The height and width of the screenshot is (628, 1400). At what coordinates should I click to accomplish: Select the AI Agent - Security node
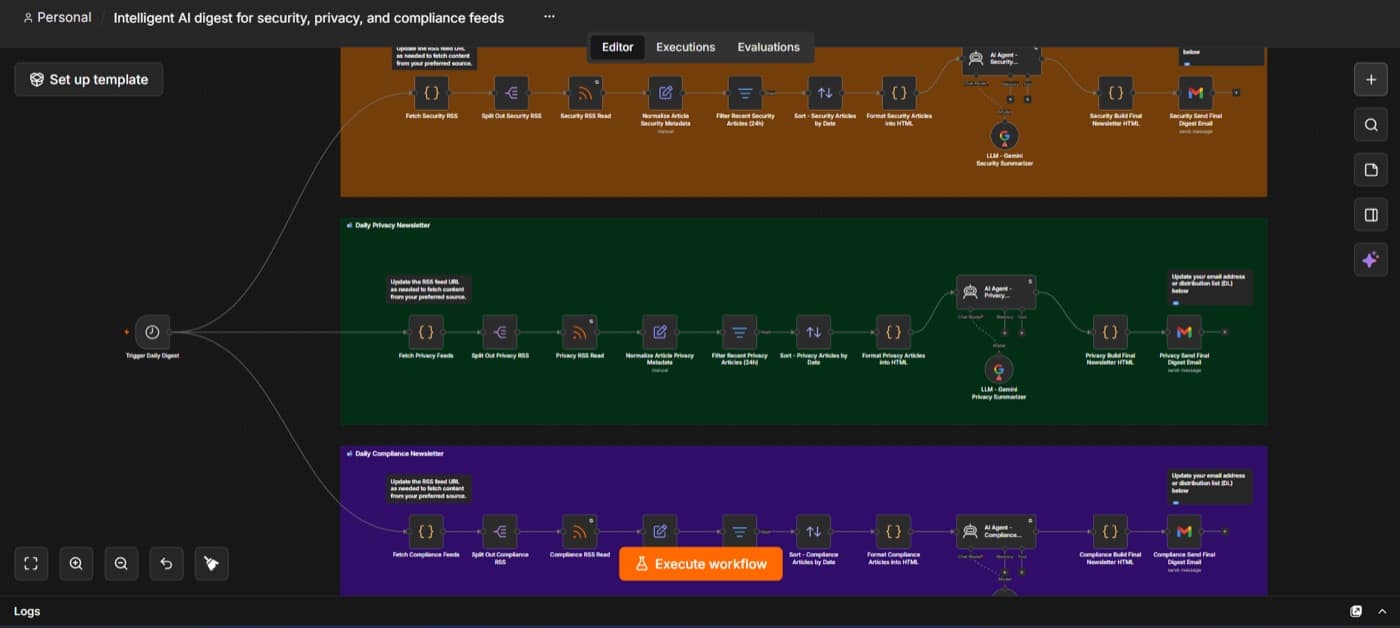[1001, 60]
